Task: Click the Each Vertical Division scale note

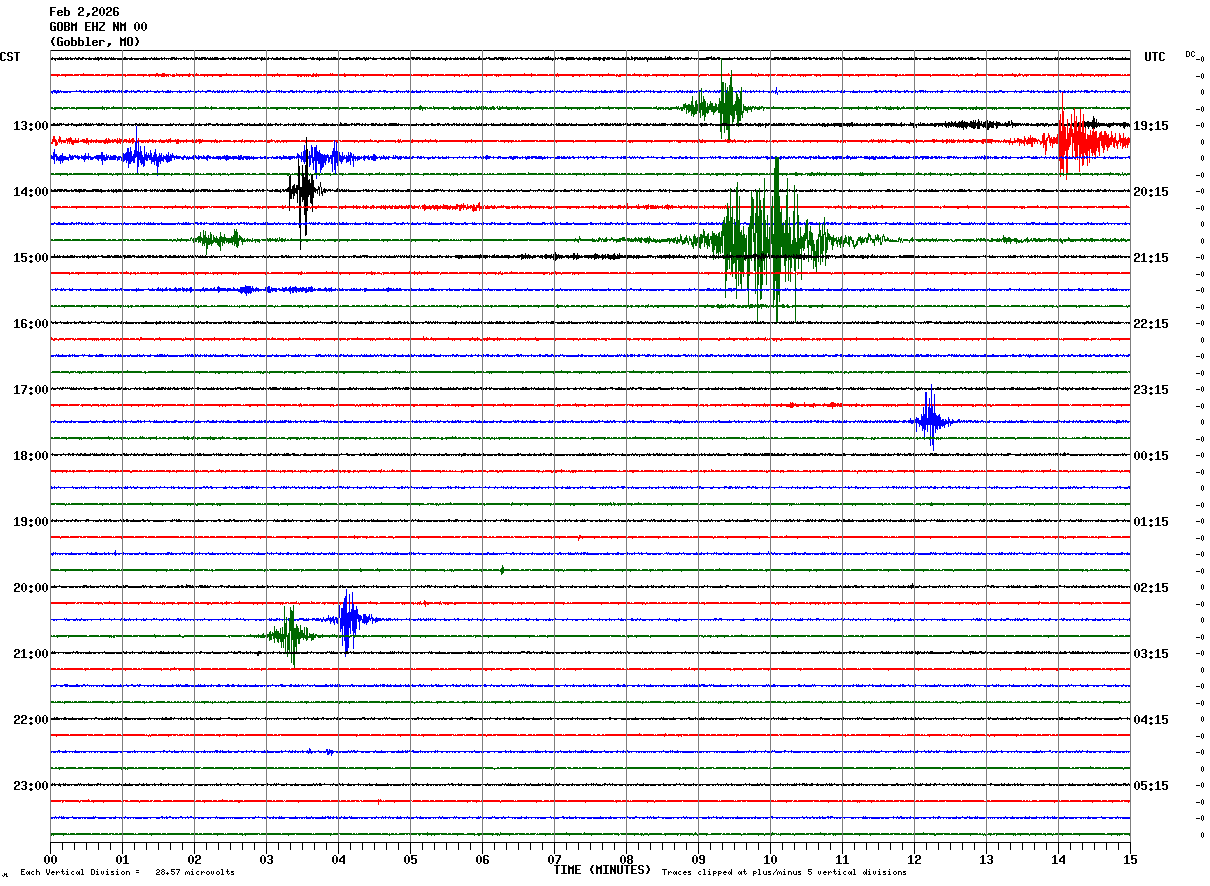Action: click(x=127, y=873)
